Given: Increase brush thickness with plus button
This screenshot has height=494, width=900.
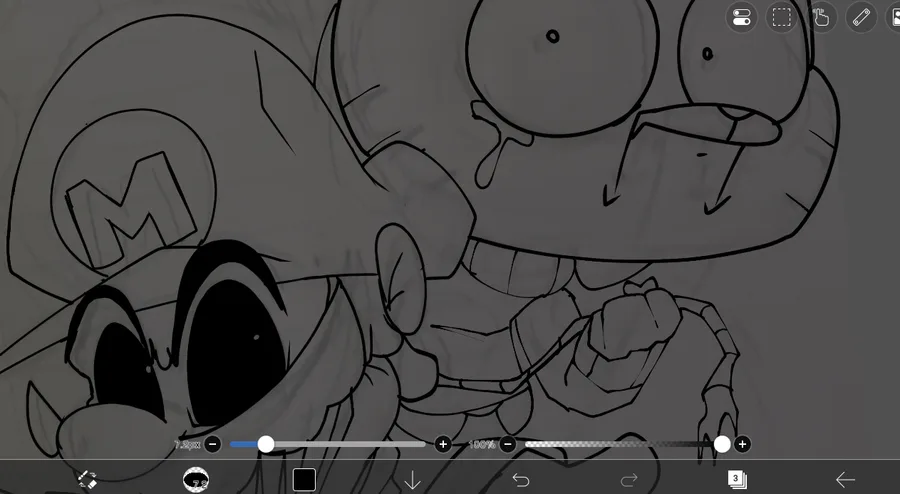Looking at the screenshot, I should pos(443,444).
